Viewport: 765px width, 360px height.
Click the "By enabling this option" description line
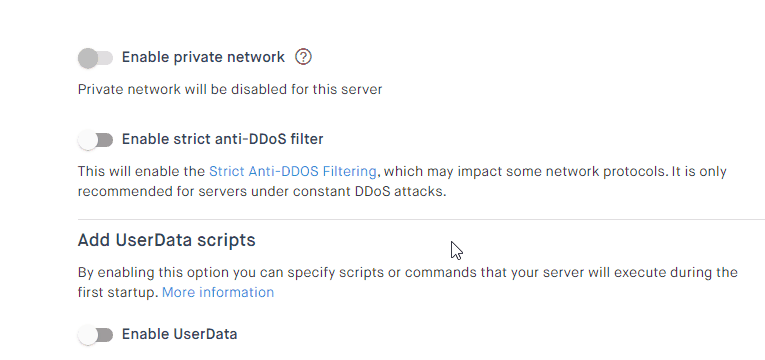click(408, 272)
